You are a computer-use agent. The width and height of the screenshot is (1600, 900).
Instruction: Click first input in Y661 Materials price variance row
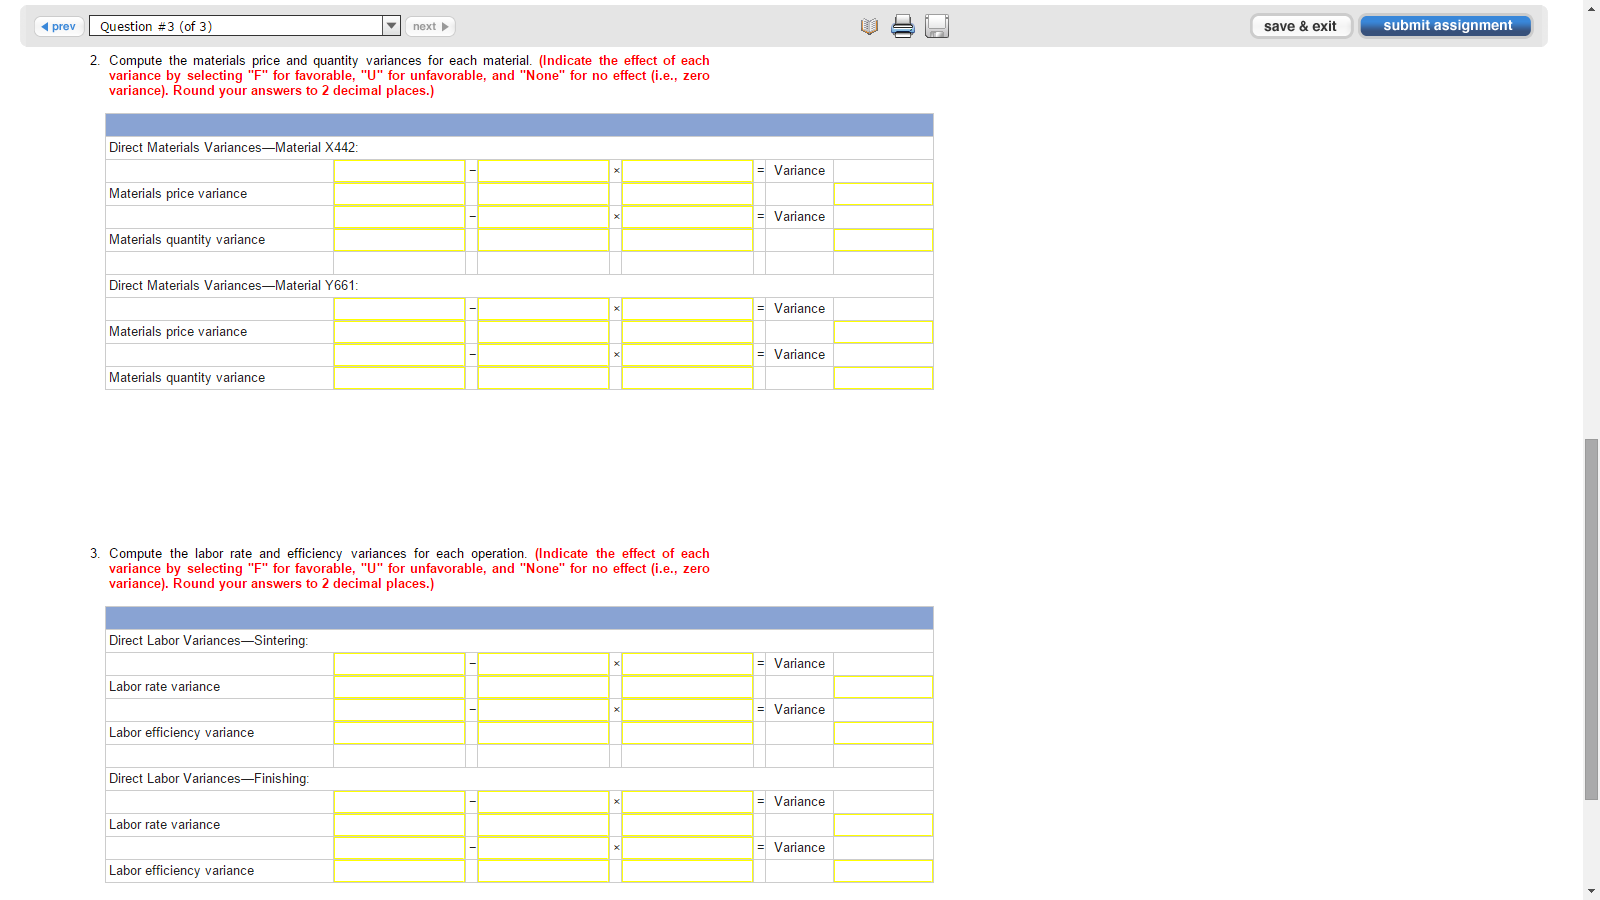coord(399,332)
